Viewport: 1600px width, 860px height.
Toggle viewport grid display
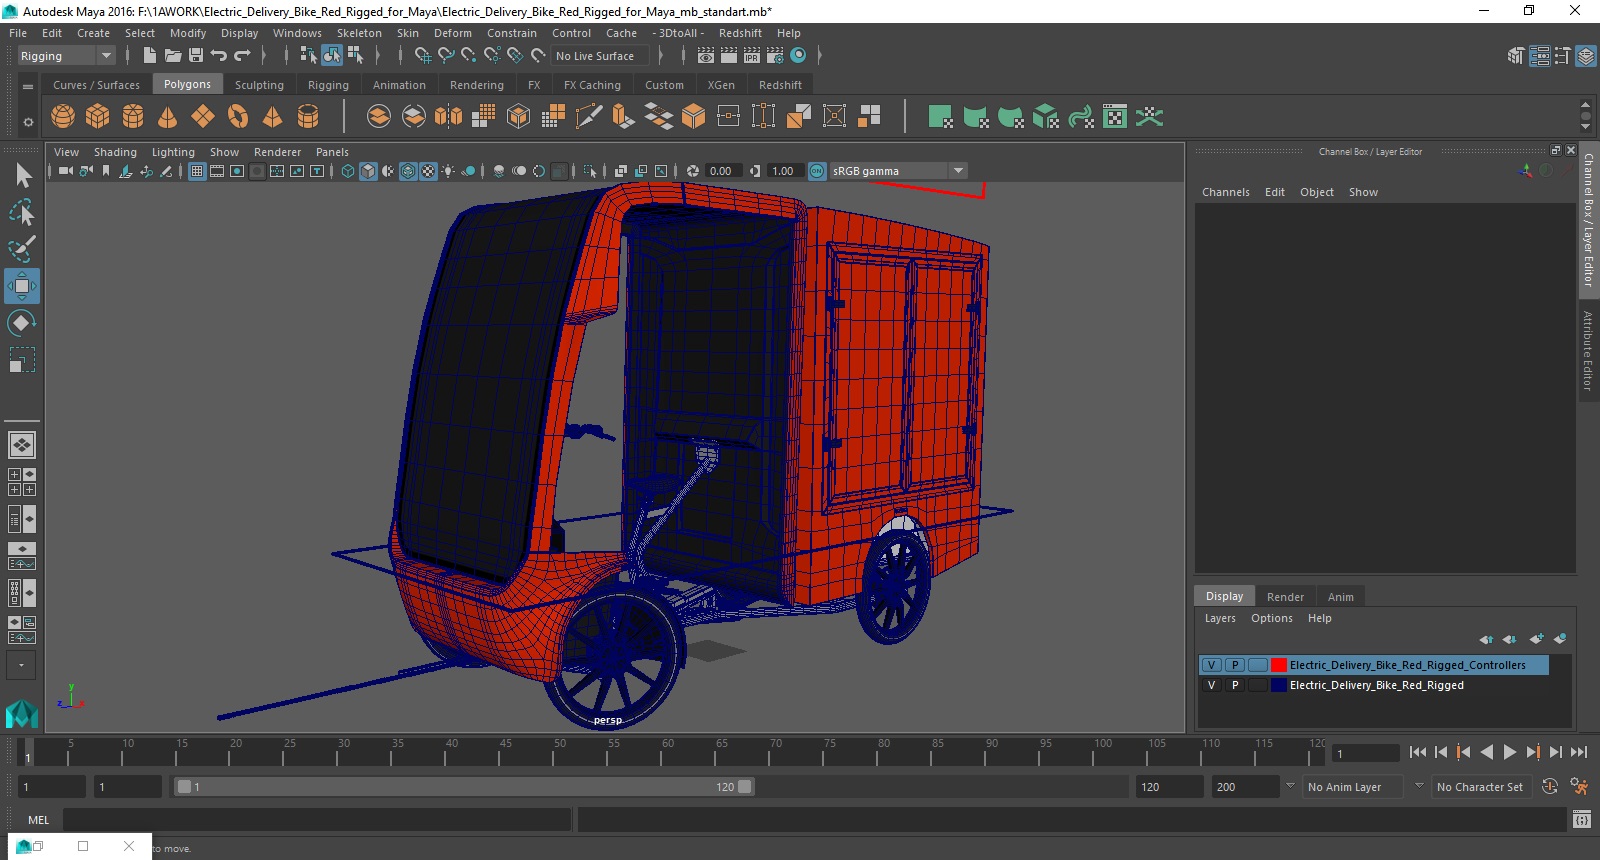click(x=197, y=171)
